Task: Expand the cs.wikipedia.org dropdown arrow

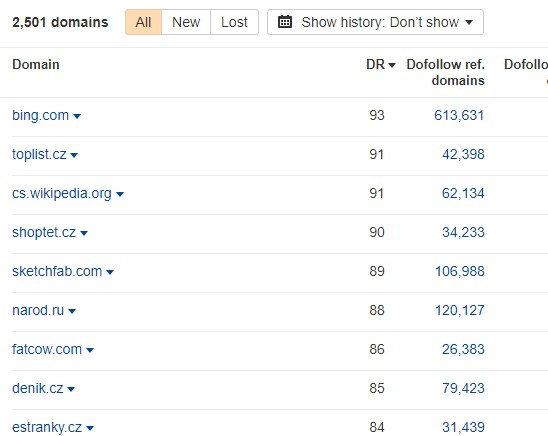Action: tap(120, 194)
